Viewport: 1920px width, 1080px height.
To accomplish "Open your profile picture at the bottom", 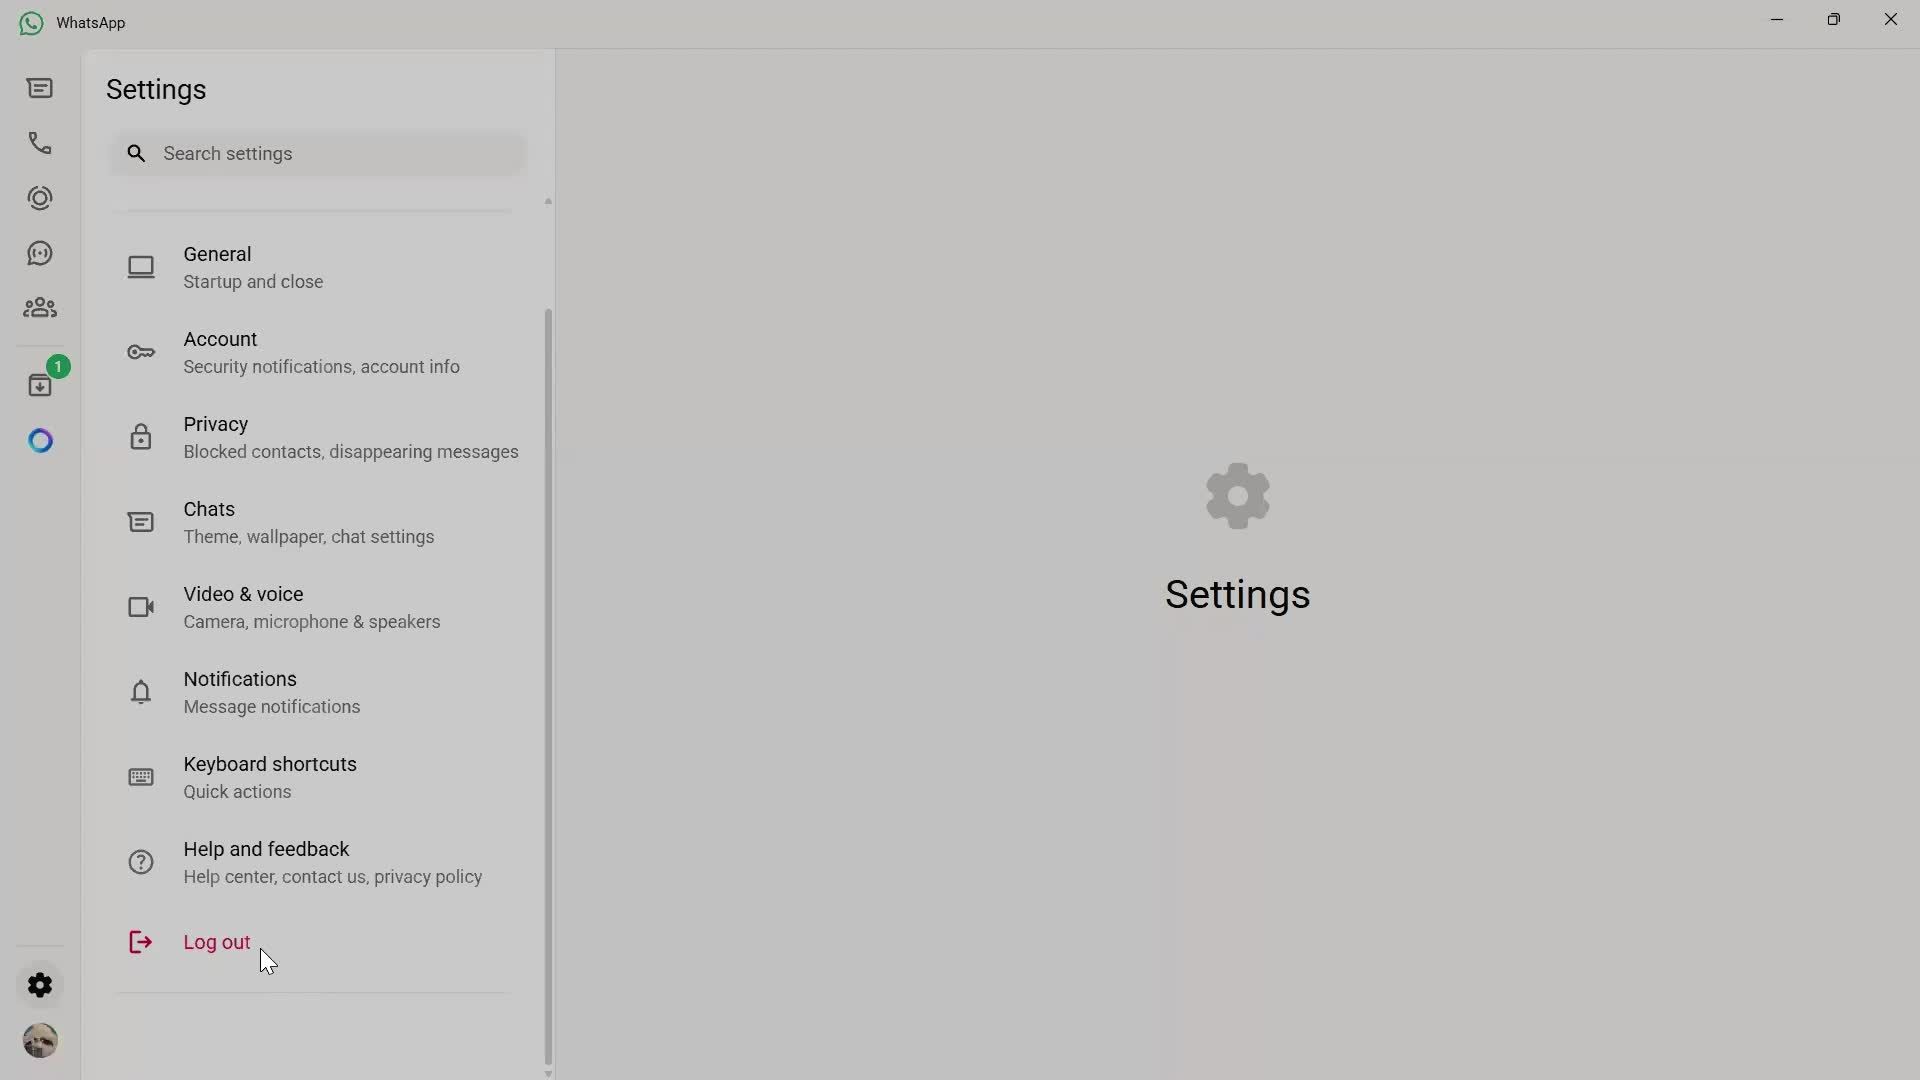I will tap(40, 1041).
